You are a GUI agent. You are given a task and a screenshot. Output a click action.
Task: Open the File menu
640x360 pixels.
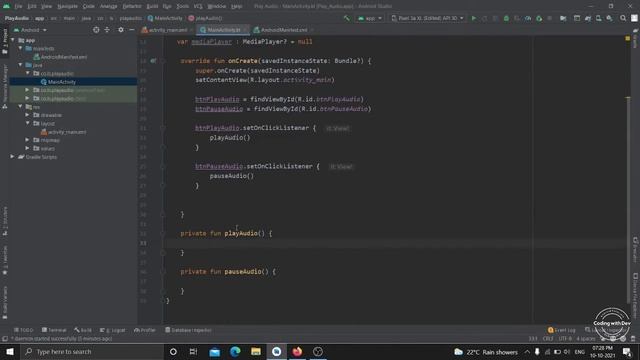coord(18,6)
